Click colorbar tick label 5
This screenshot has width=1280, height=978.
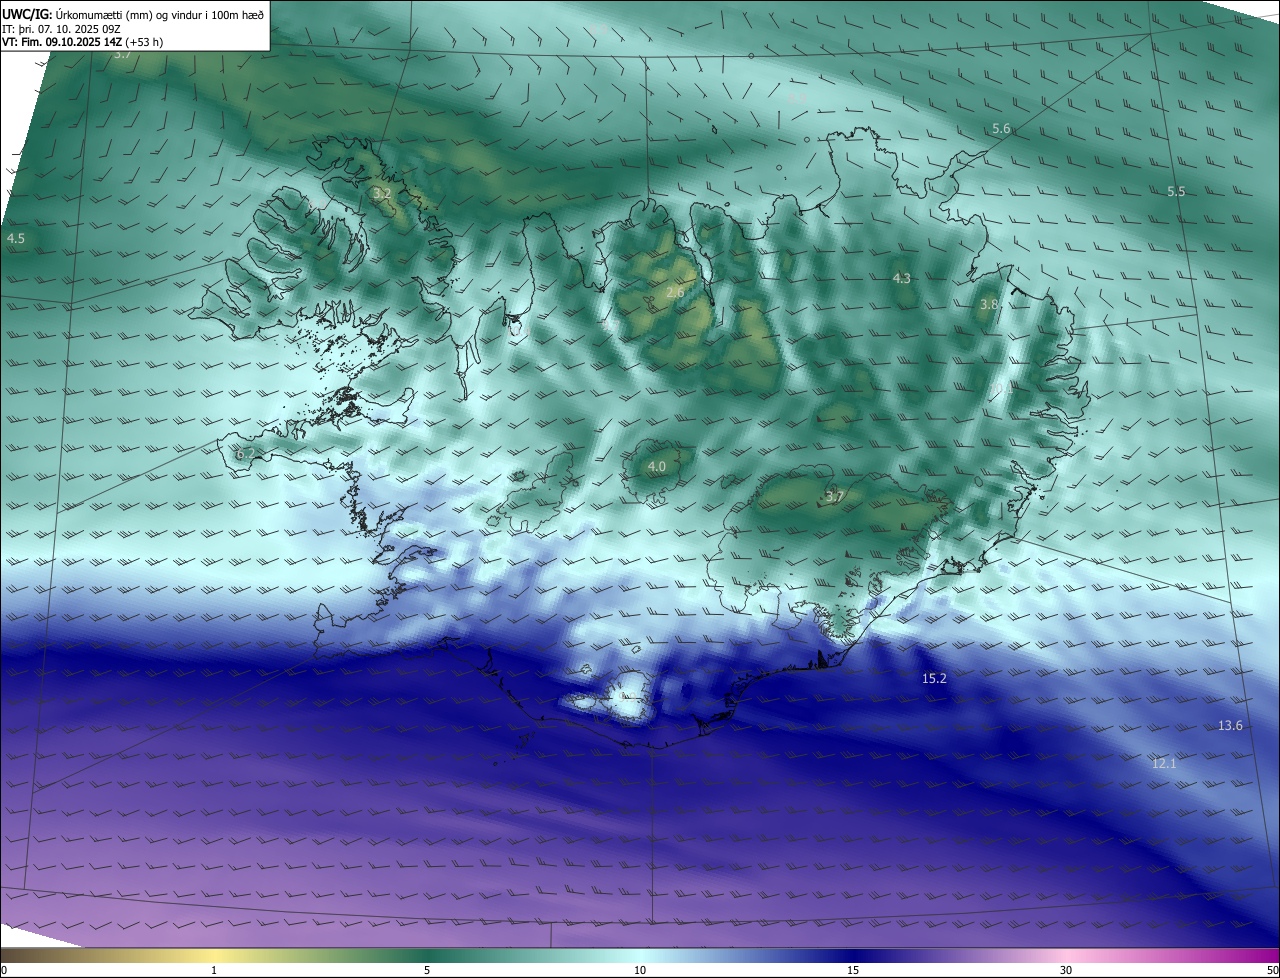427,970
